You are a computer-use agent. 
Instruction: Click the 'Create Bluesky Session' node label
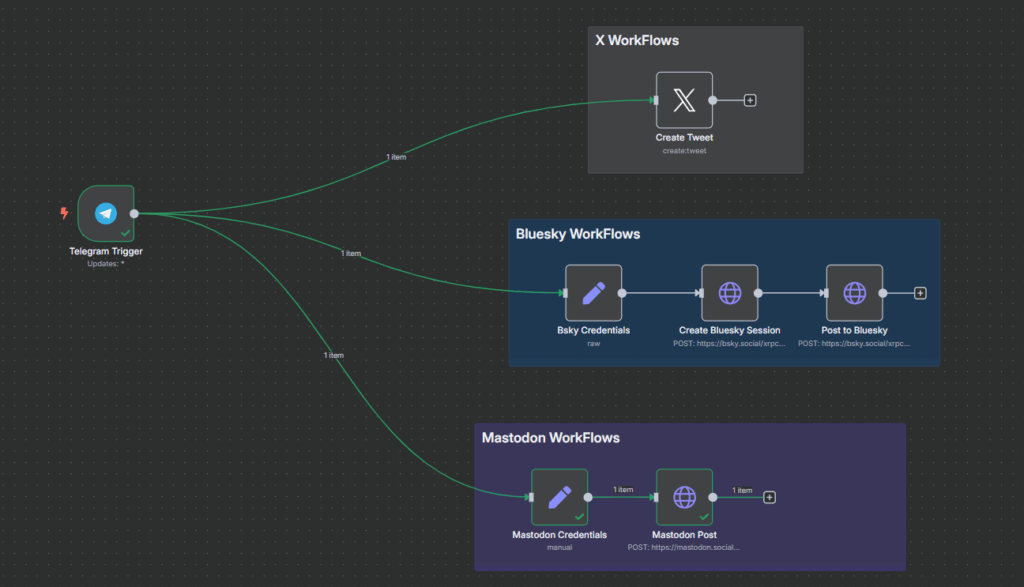pyautogui.click(x=729, y=330)
